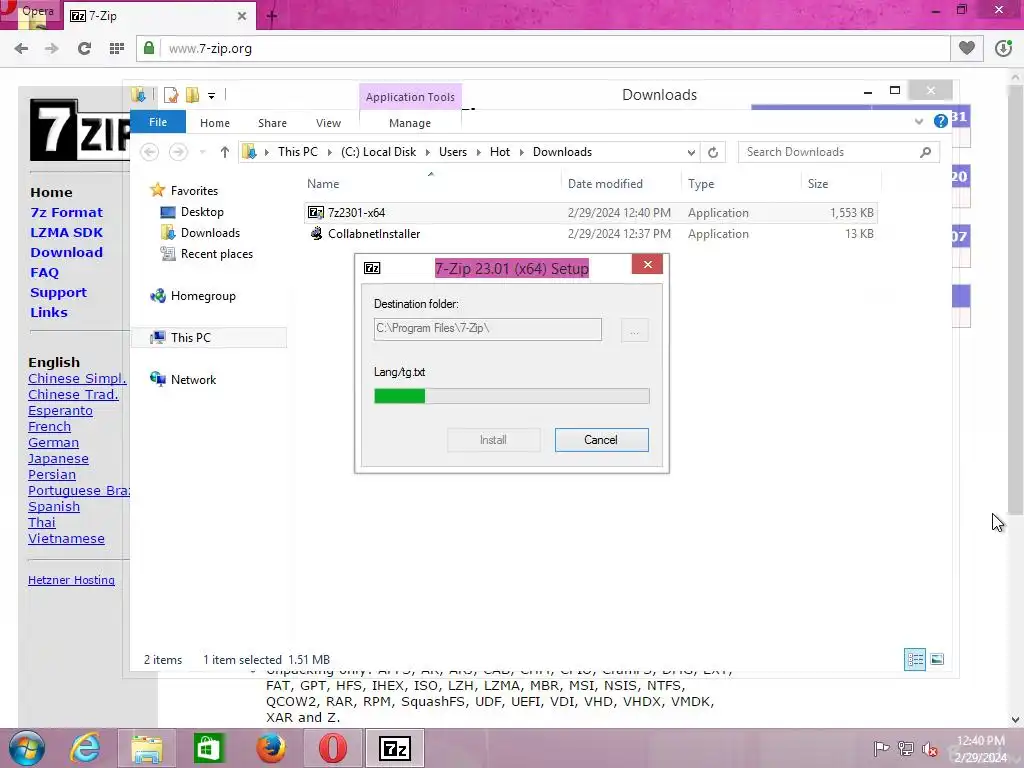Open the View ribbon tab

click(328, 123)
